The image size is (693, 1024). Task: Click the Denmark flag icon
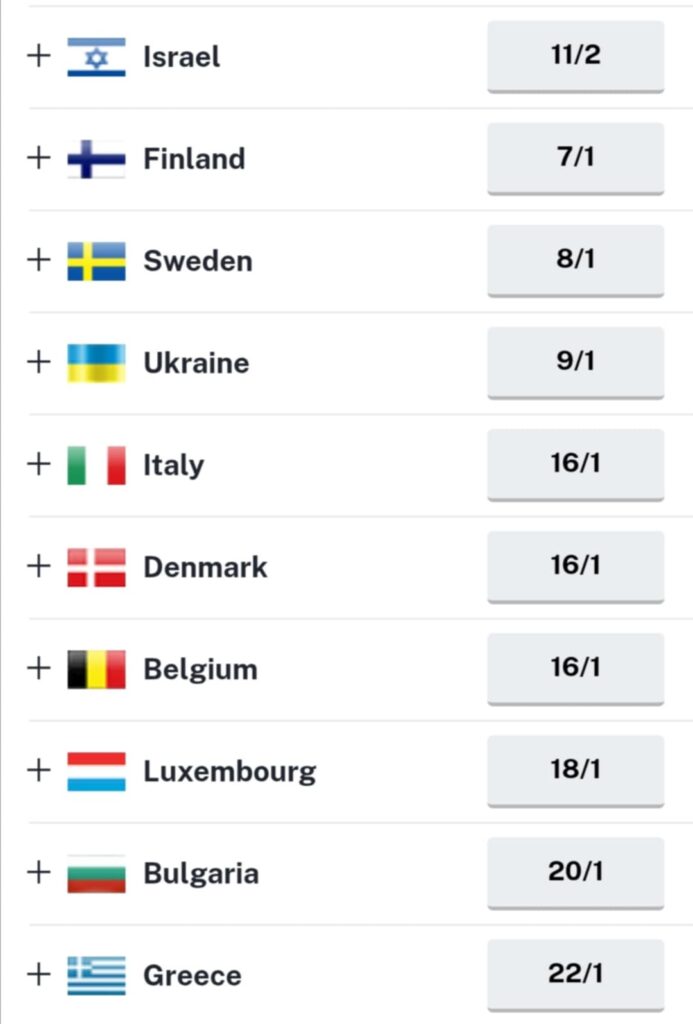pyautogui.click(x=96, y=567)
